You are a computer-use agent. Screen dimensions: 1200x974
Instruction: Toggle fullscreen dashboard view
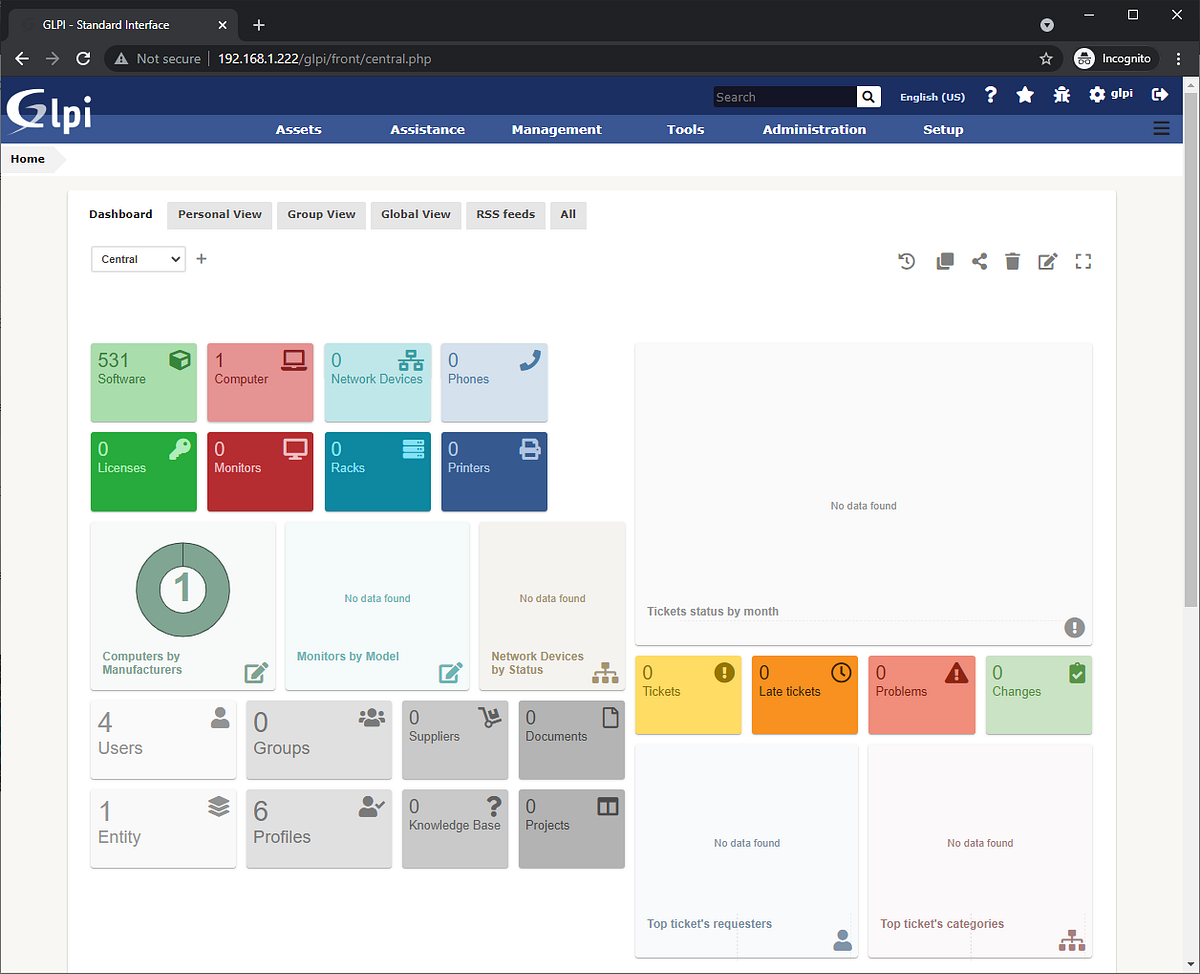pyautogui.click(x=1083, y=261)
